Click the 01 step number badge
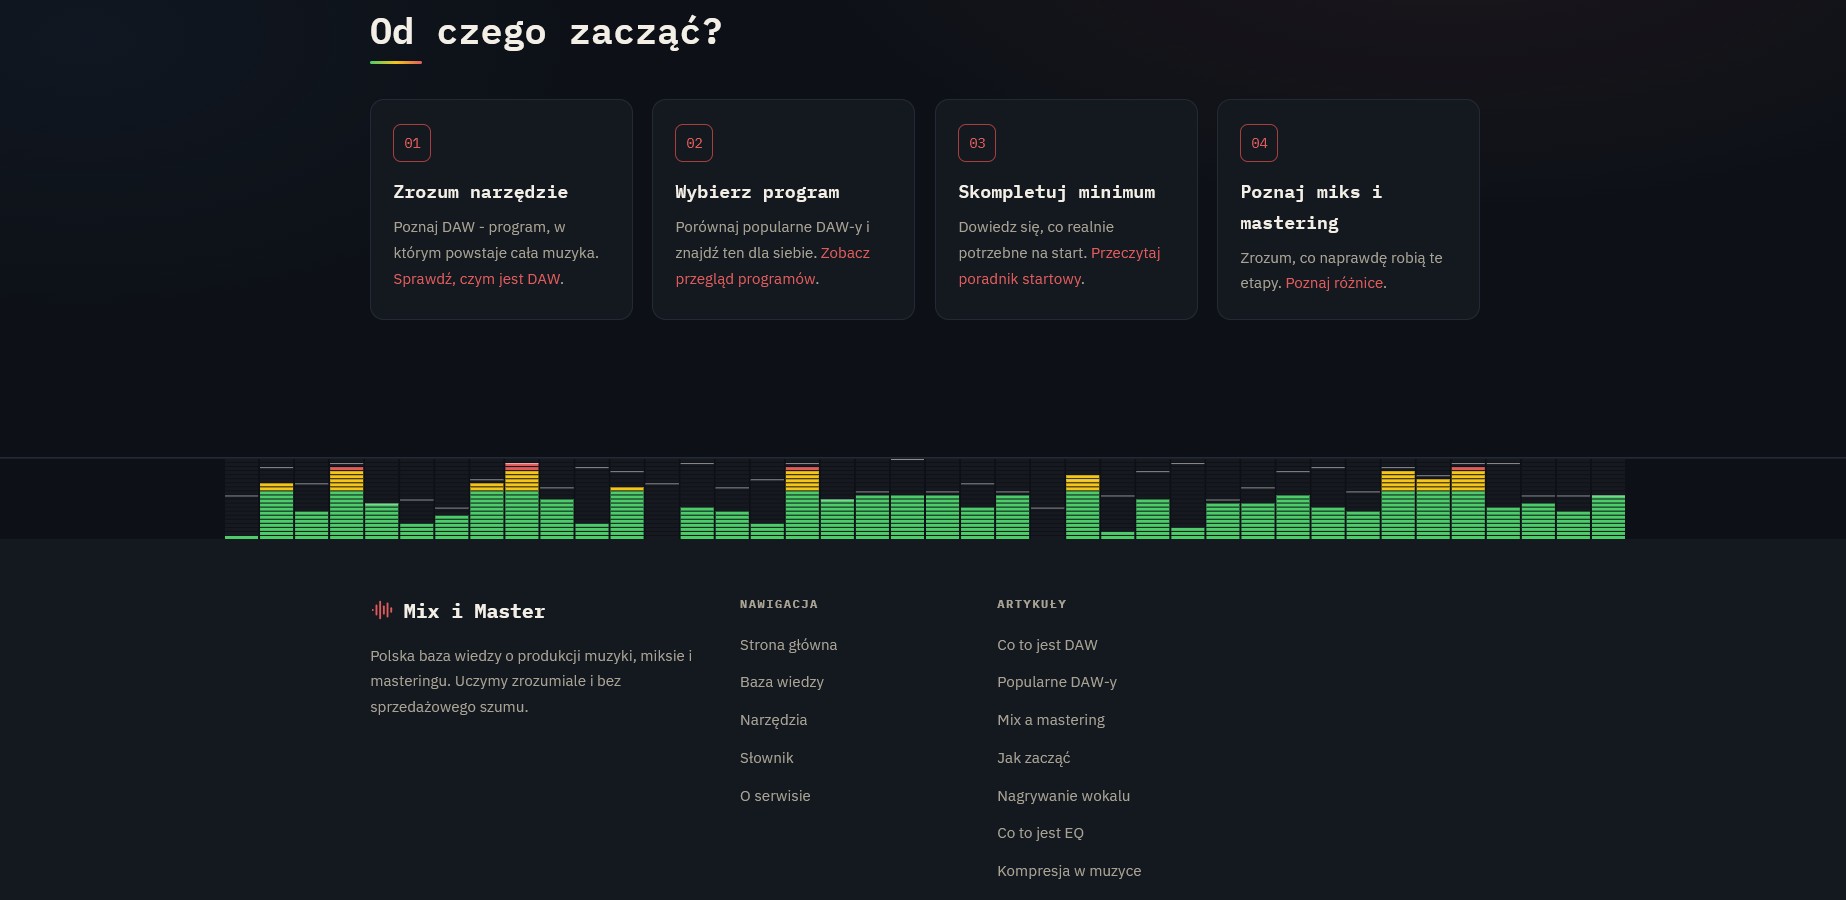The width and height of the screenshot is (1846, 900). [x=412, y=143]
